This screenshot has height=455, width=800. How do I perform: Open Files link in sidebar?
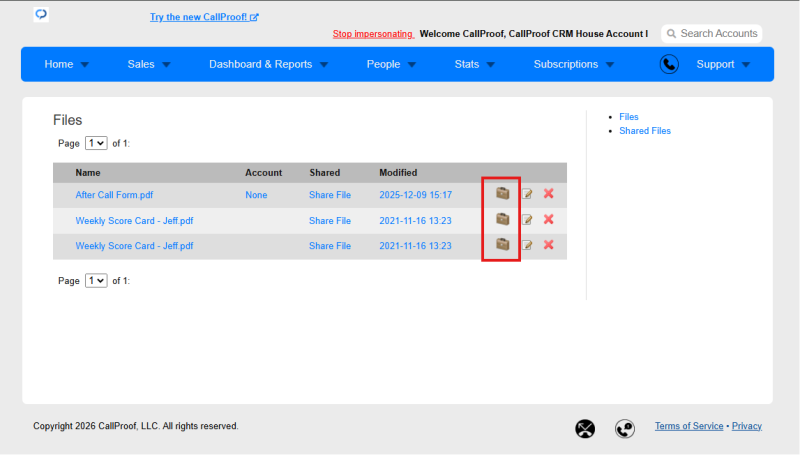click(x=629, y=117)
